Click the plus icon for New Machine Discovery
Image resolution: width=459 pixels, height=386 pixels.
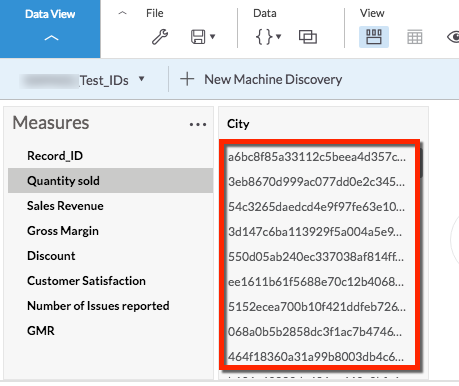(x=187, y=79)
